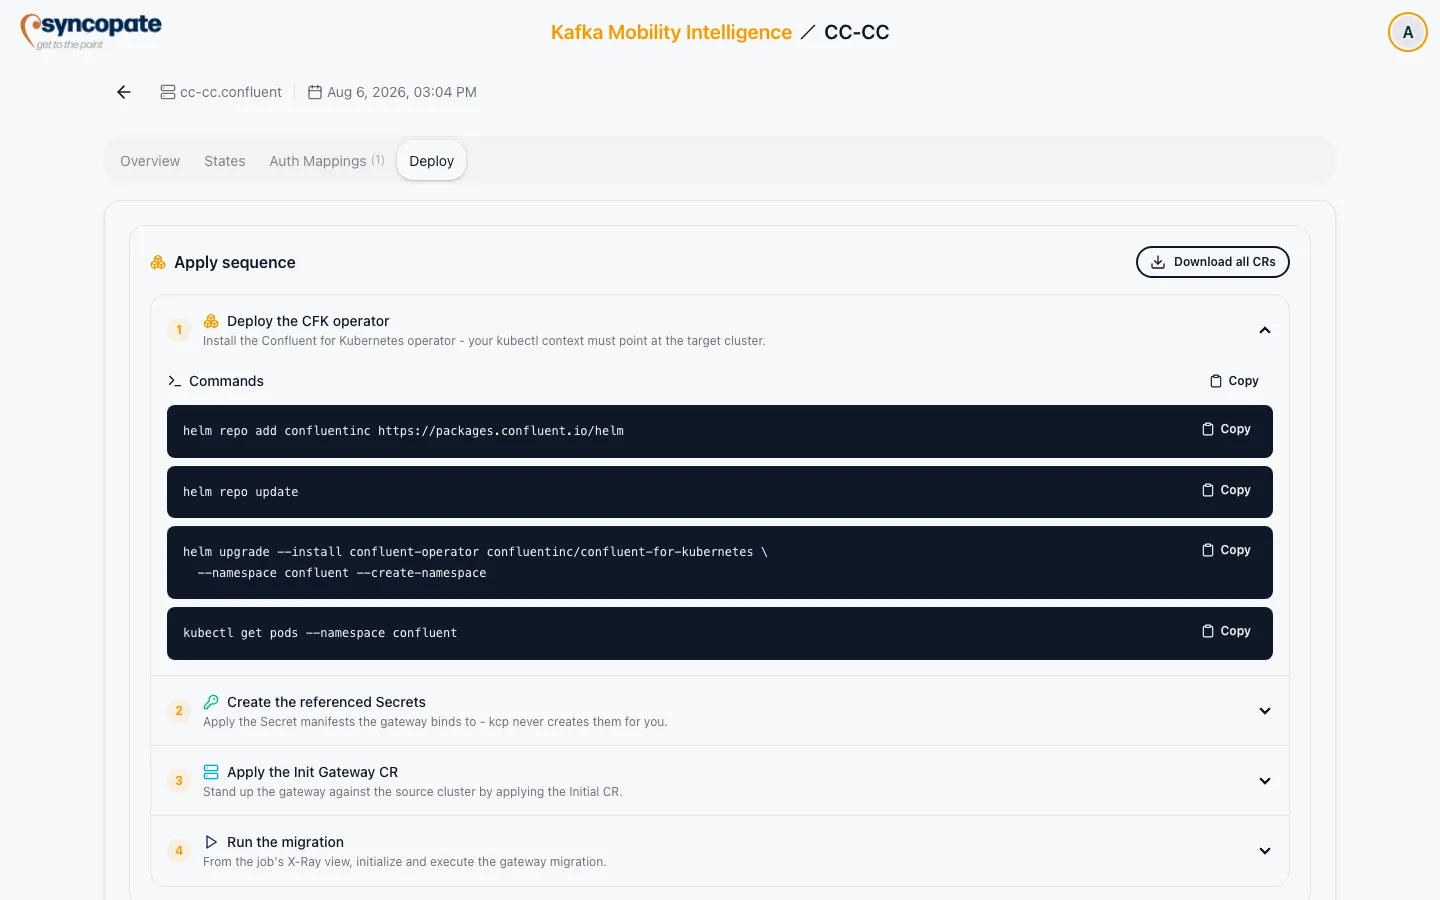
Task: Click the CC-CC breadcrumb title
Action: point(857,32)
